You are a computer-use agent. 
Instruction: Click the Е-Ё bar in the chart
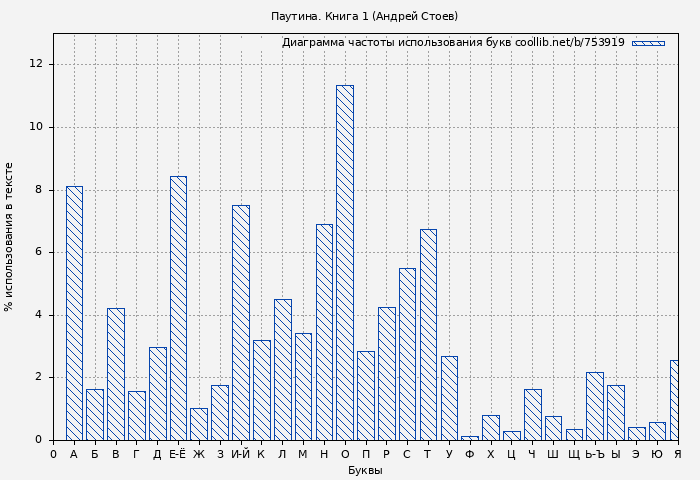click(178, 308)
